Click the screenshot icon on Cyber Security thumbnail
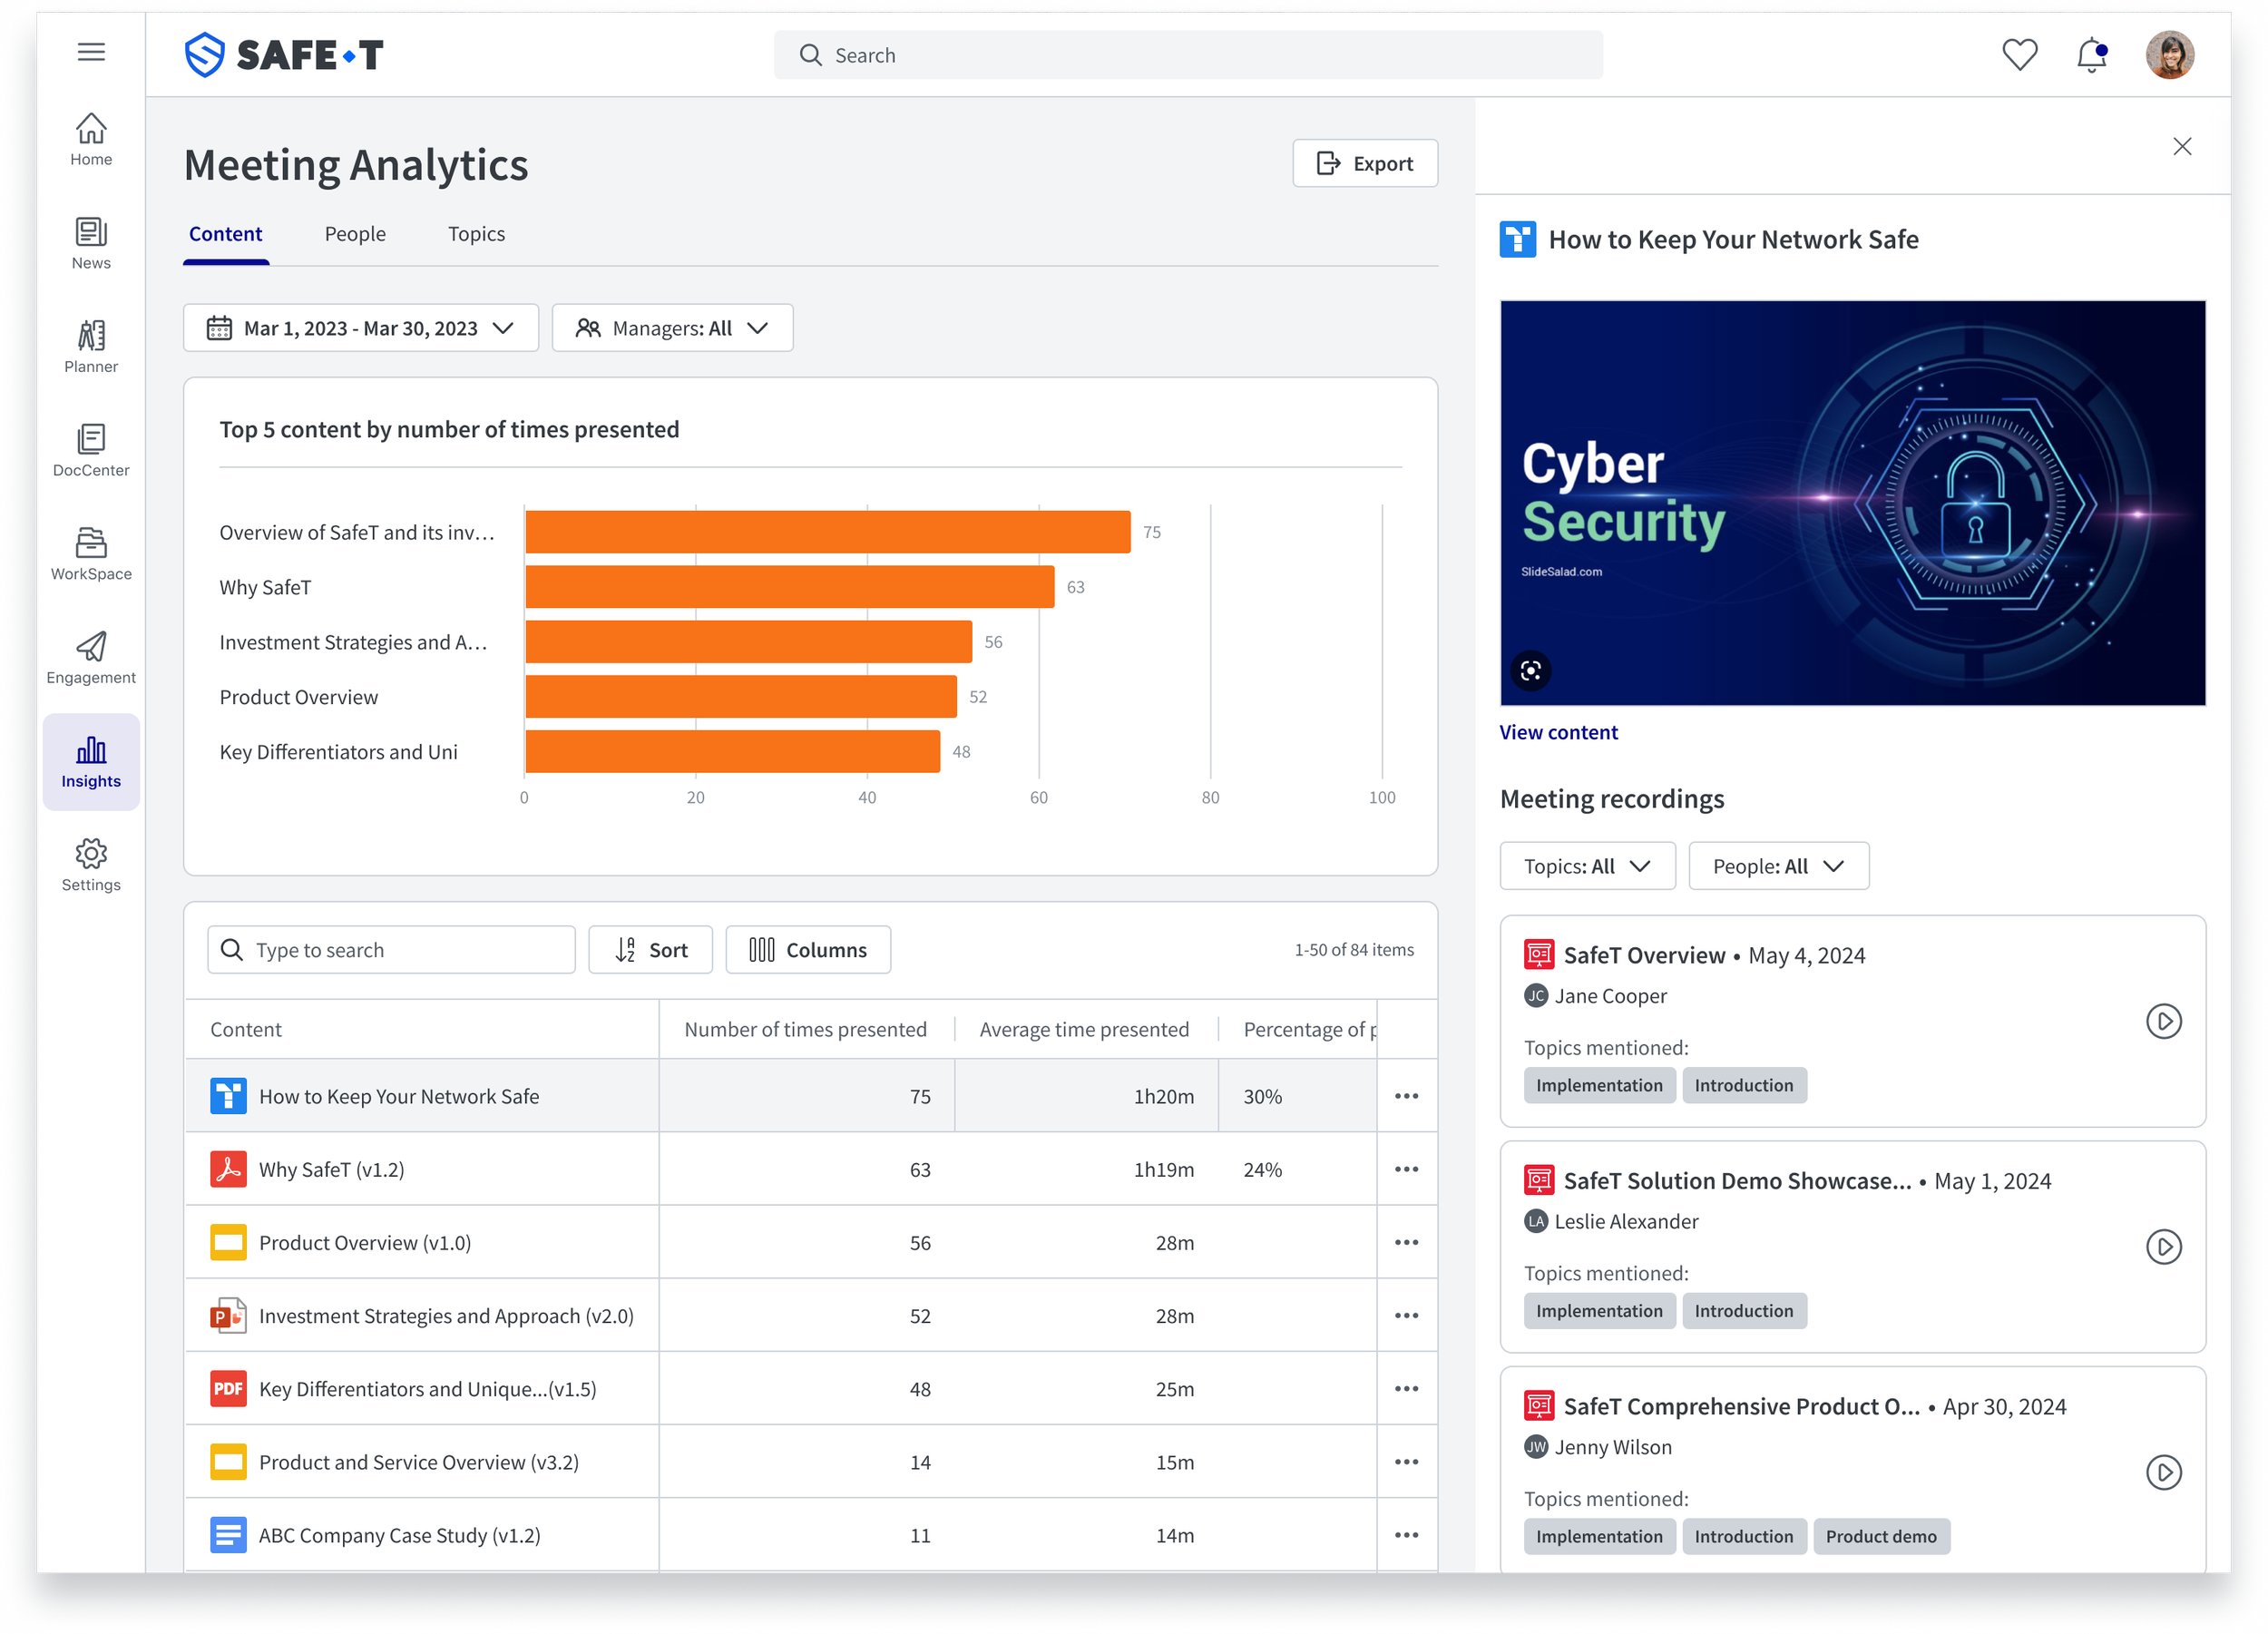2268x1634 pixels. (1530, 670)
